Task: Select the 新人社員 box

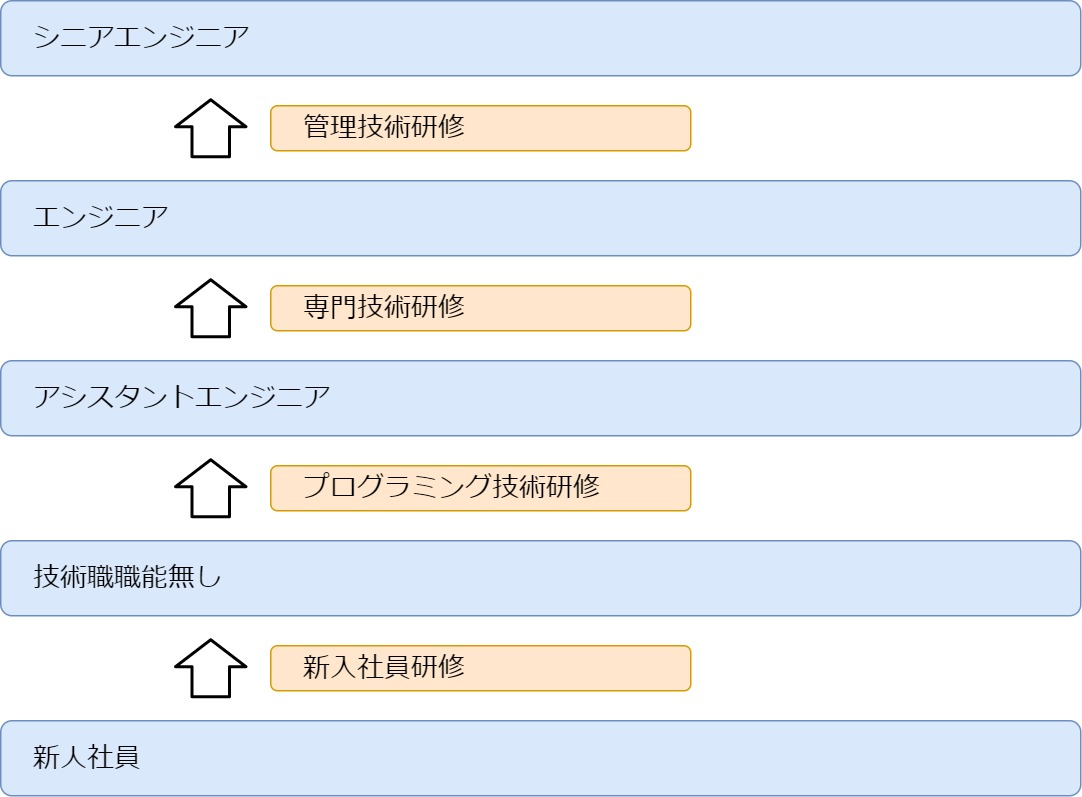Action: [x=540, y=758]
